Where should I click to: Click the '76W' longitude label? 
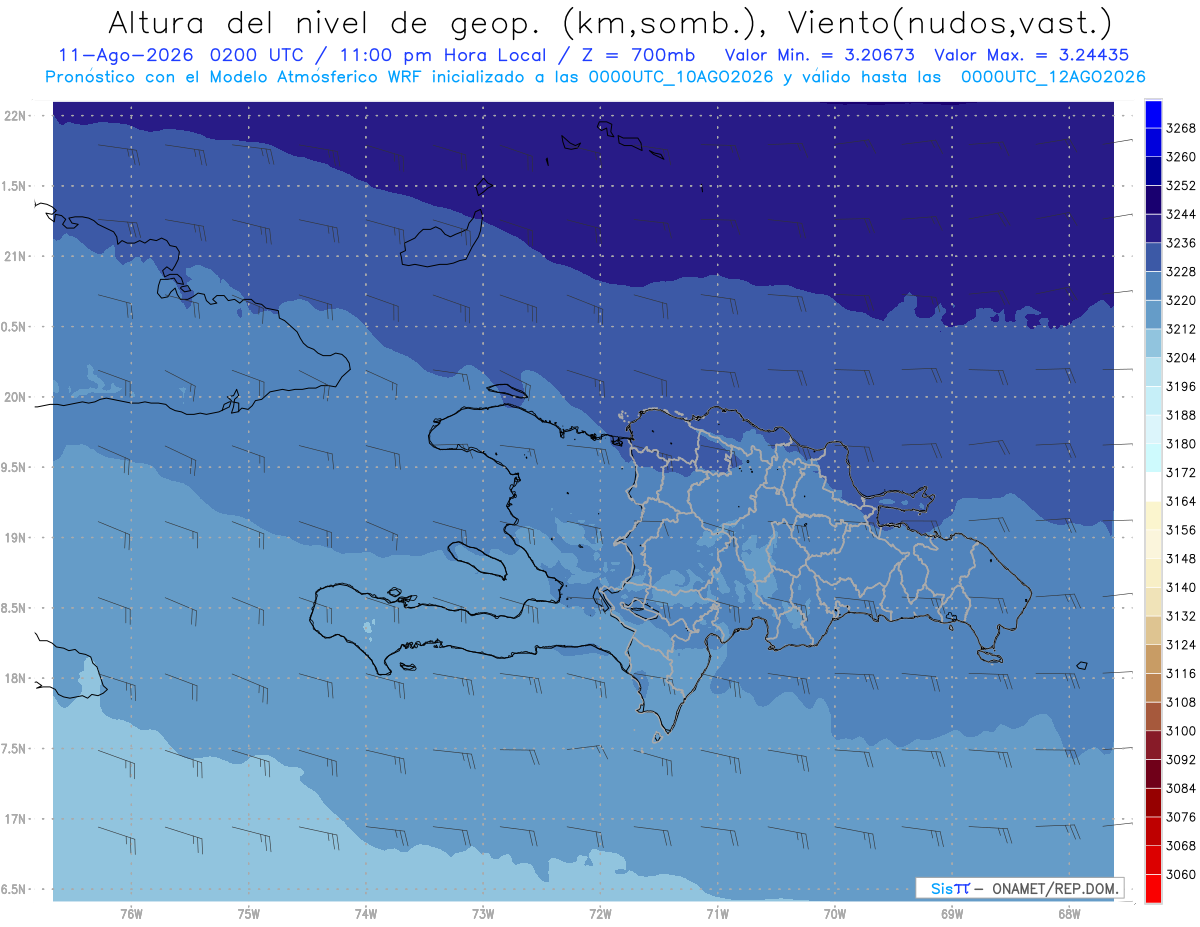pyautogui.click(x=131, y=914)
